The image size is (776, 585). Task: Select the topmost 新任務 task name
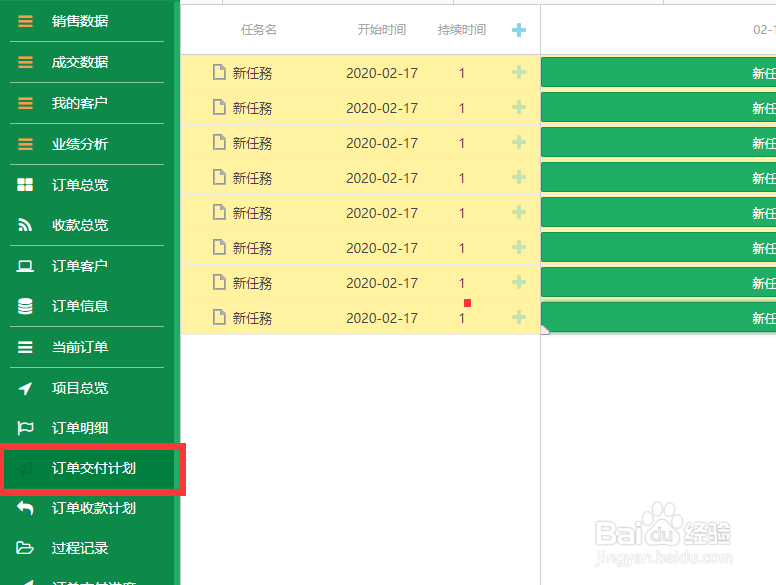(x=252, y=73)
